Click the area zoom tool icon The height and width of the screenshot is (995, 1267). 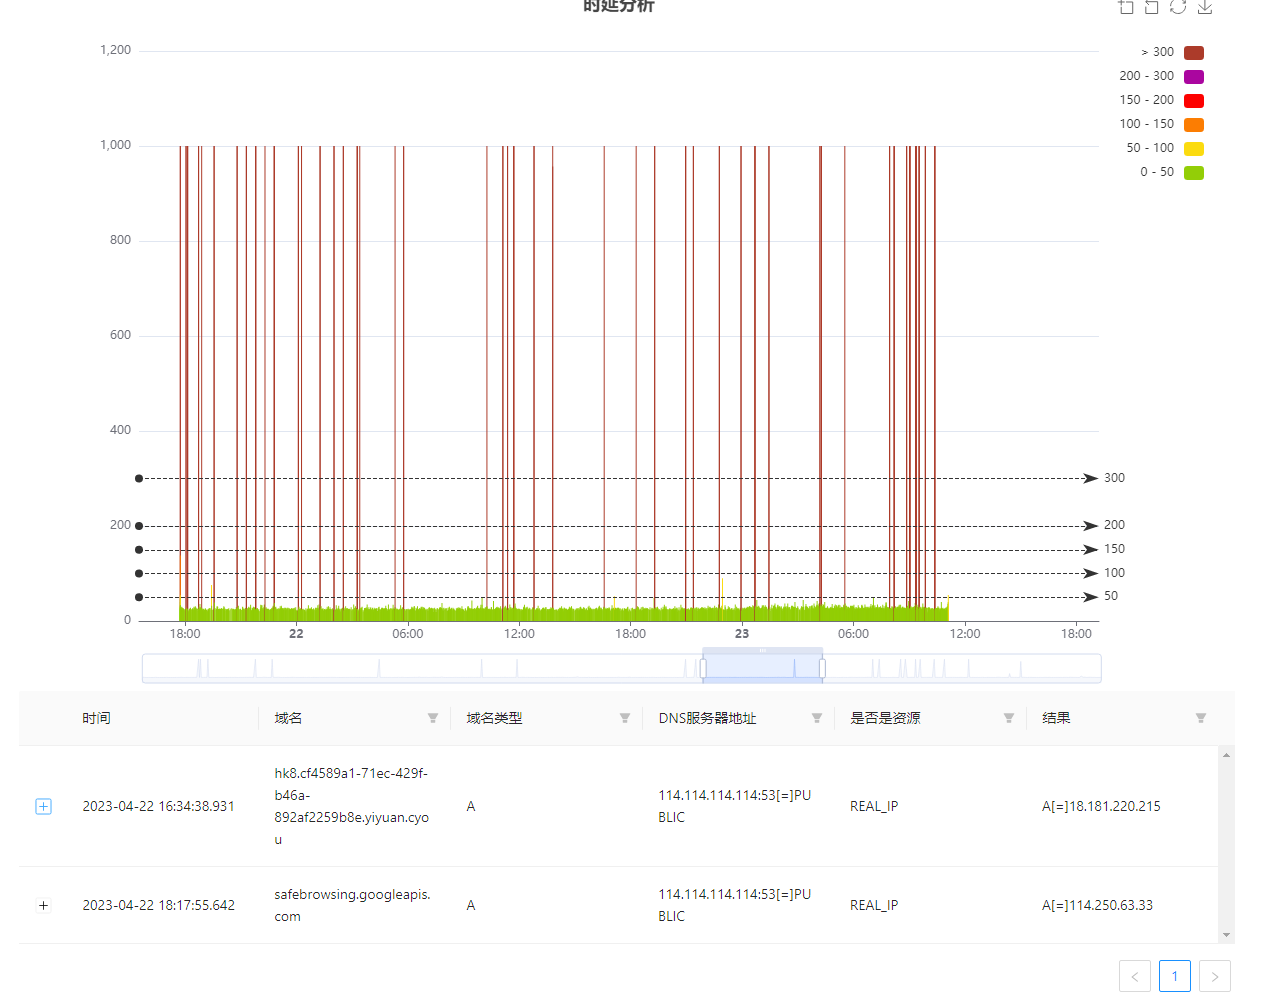[1126, 7]
